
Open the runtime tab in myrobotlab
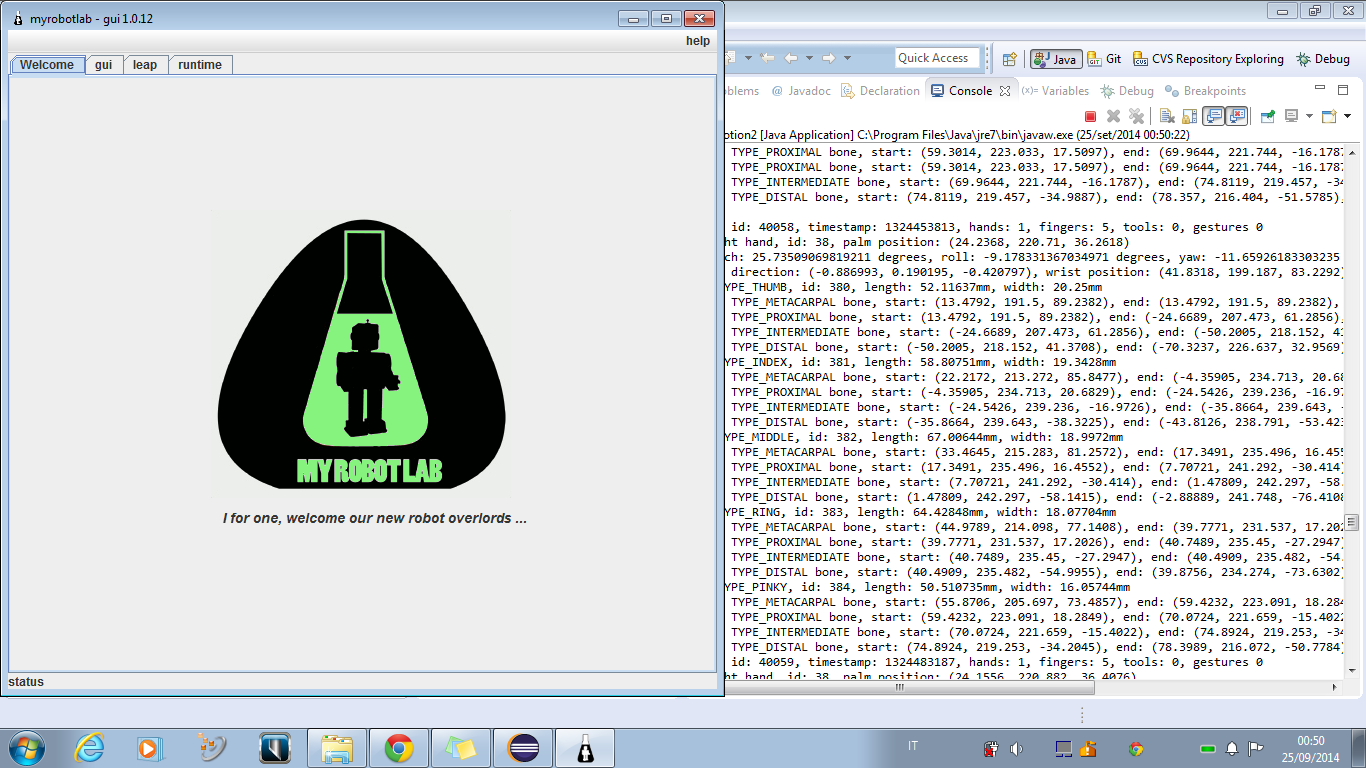[200, 65]
